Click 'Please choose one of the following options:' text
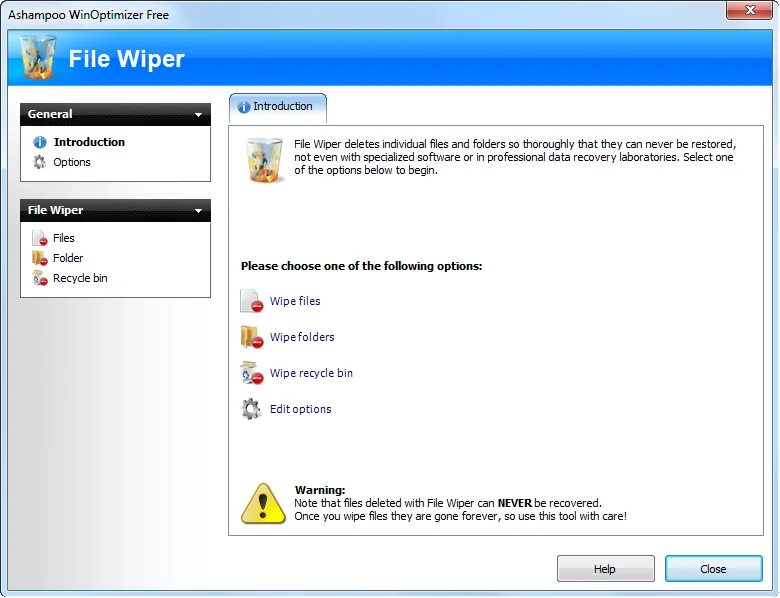The image size is (780, 598). 362,266
